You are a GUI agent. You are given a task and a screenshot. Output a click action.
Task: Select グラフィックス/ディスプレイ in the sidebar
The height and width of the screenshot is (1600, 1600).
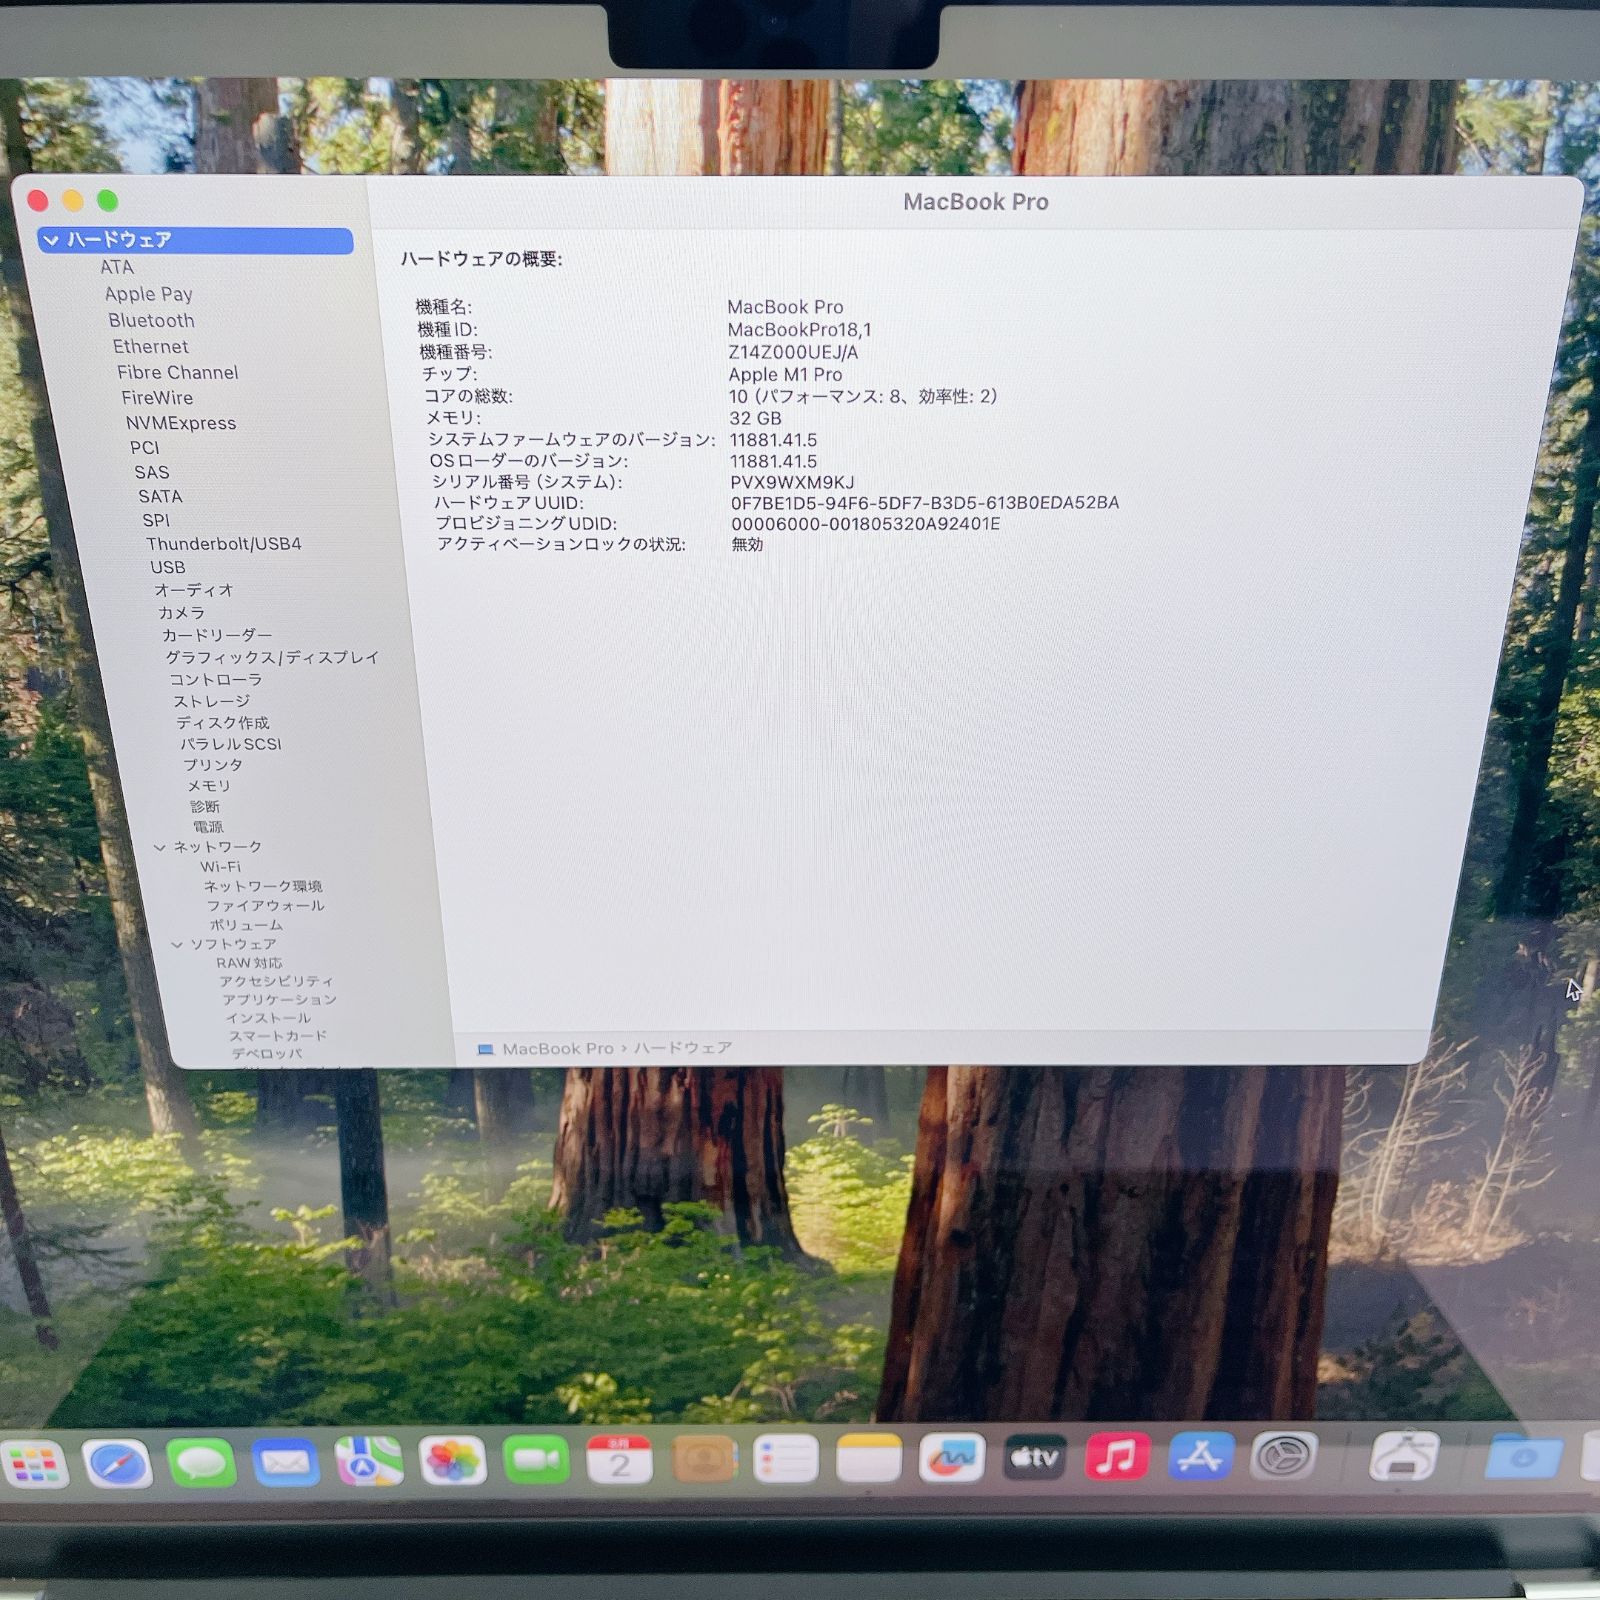[x=272, y=657]
